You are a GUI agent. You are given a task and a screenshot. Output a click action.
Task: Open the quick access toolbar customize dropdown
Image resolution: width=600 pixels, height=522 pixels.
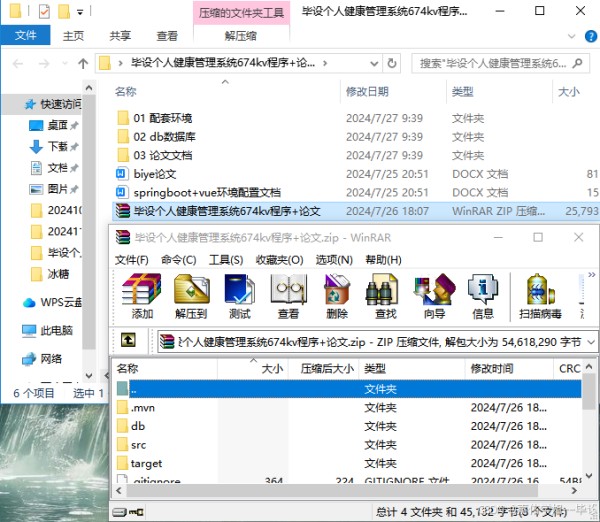[80, 12]
